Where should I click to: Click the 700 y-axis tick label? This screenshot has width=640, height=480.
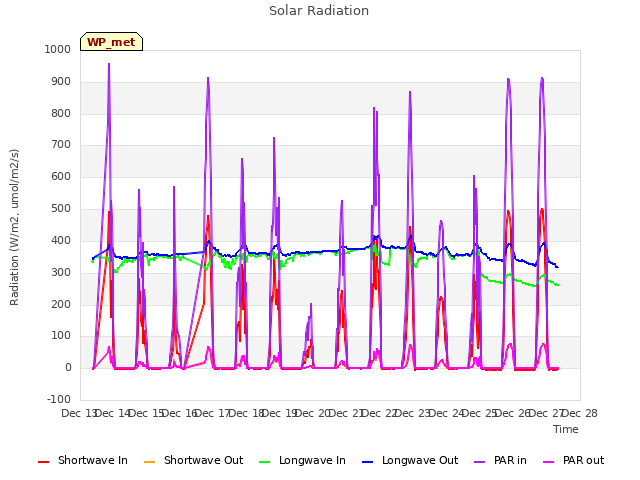pos(61,144)
